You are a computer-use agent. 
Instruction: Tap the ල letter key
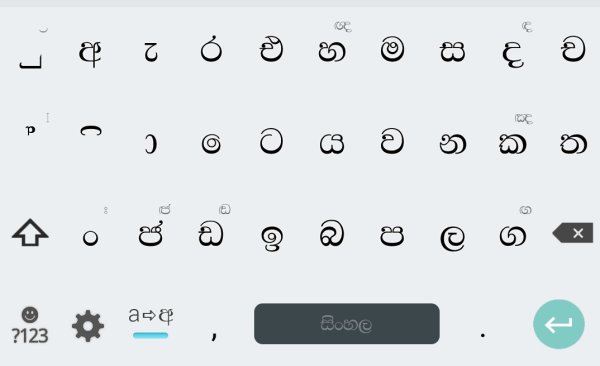[x=452, y=238]
